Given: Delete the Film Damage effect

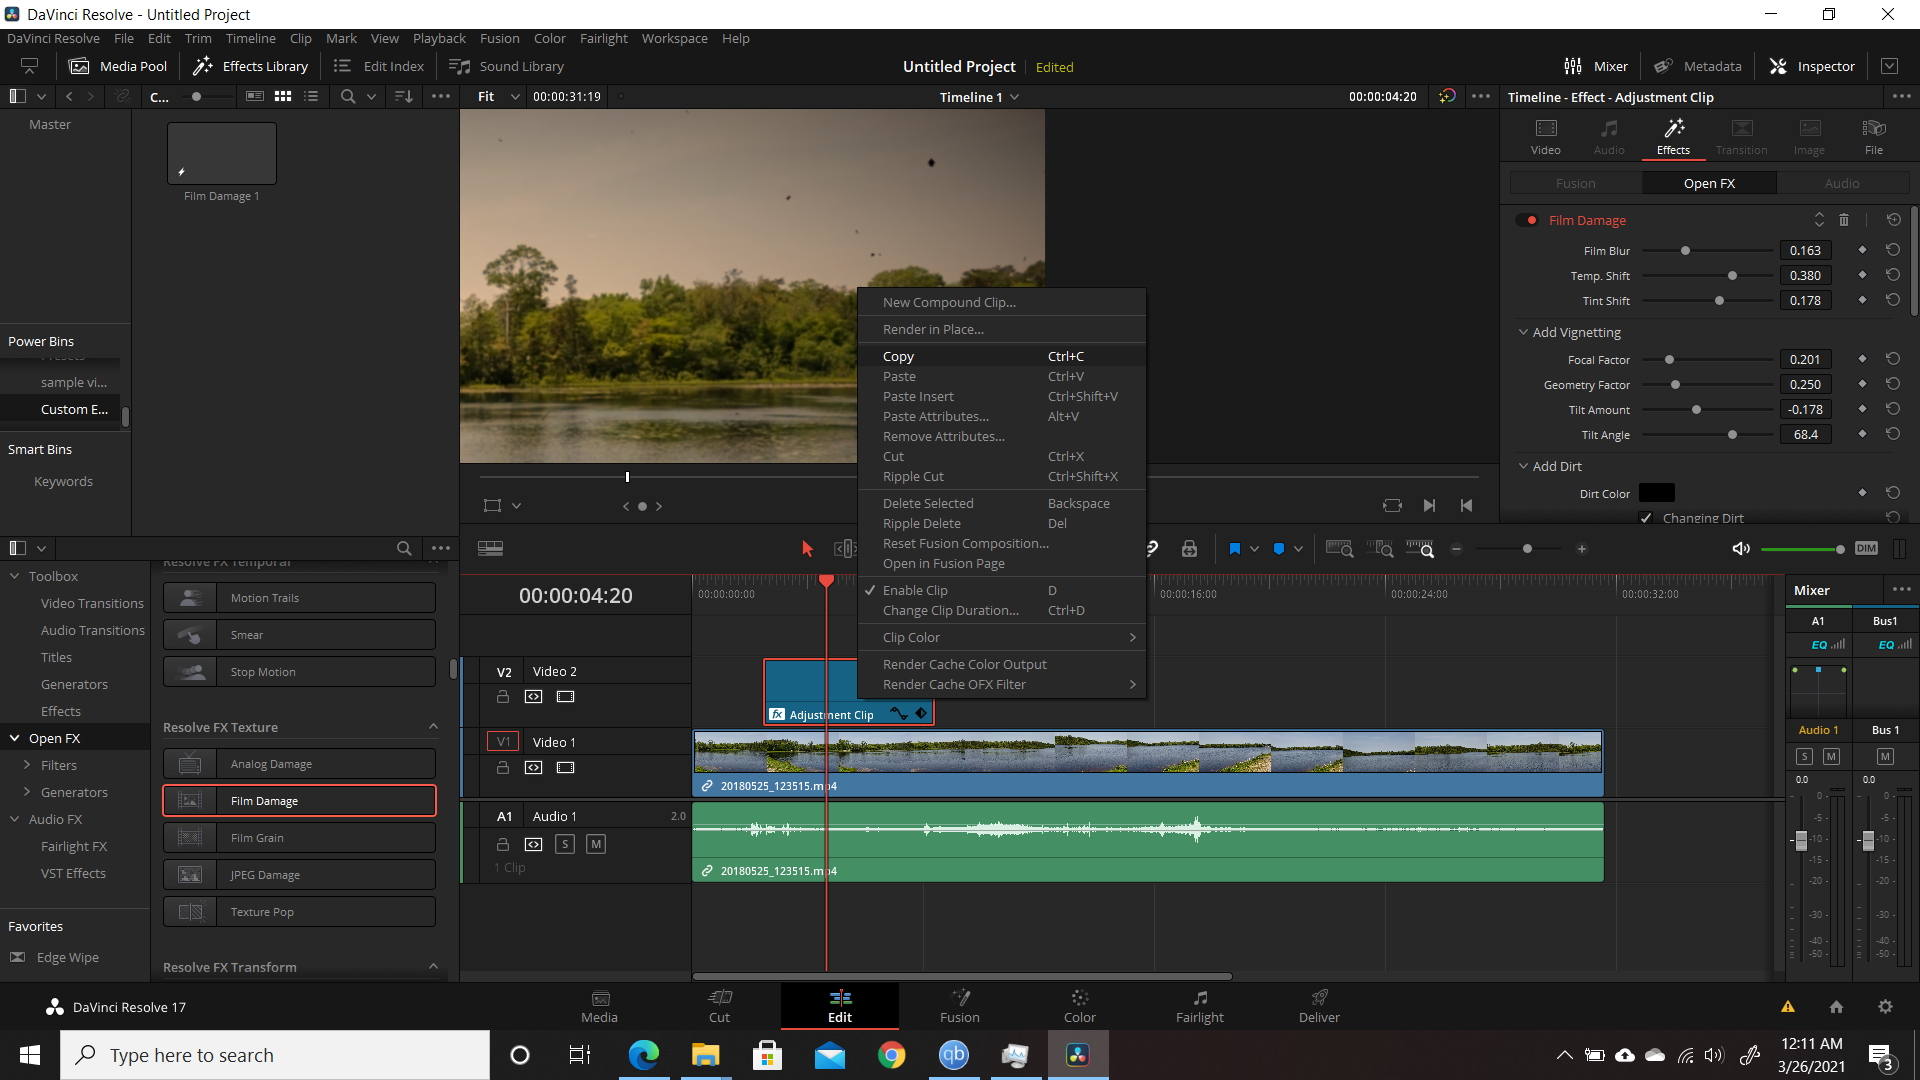Looking at the screenshot, I should click(1844, 220).
